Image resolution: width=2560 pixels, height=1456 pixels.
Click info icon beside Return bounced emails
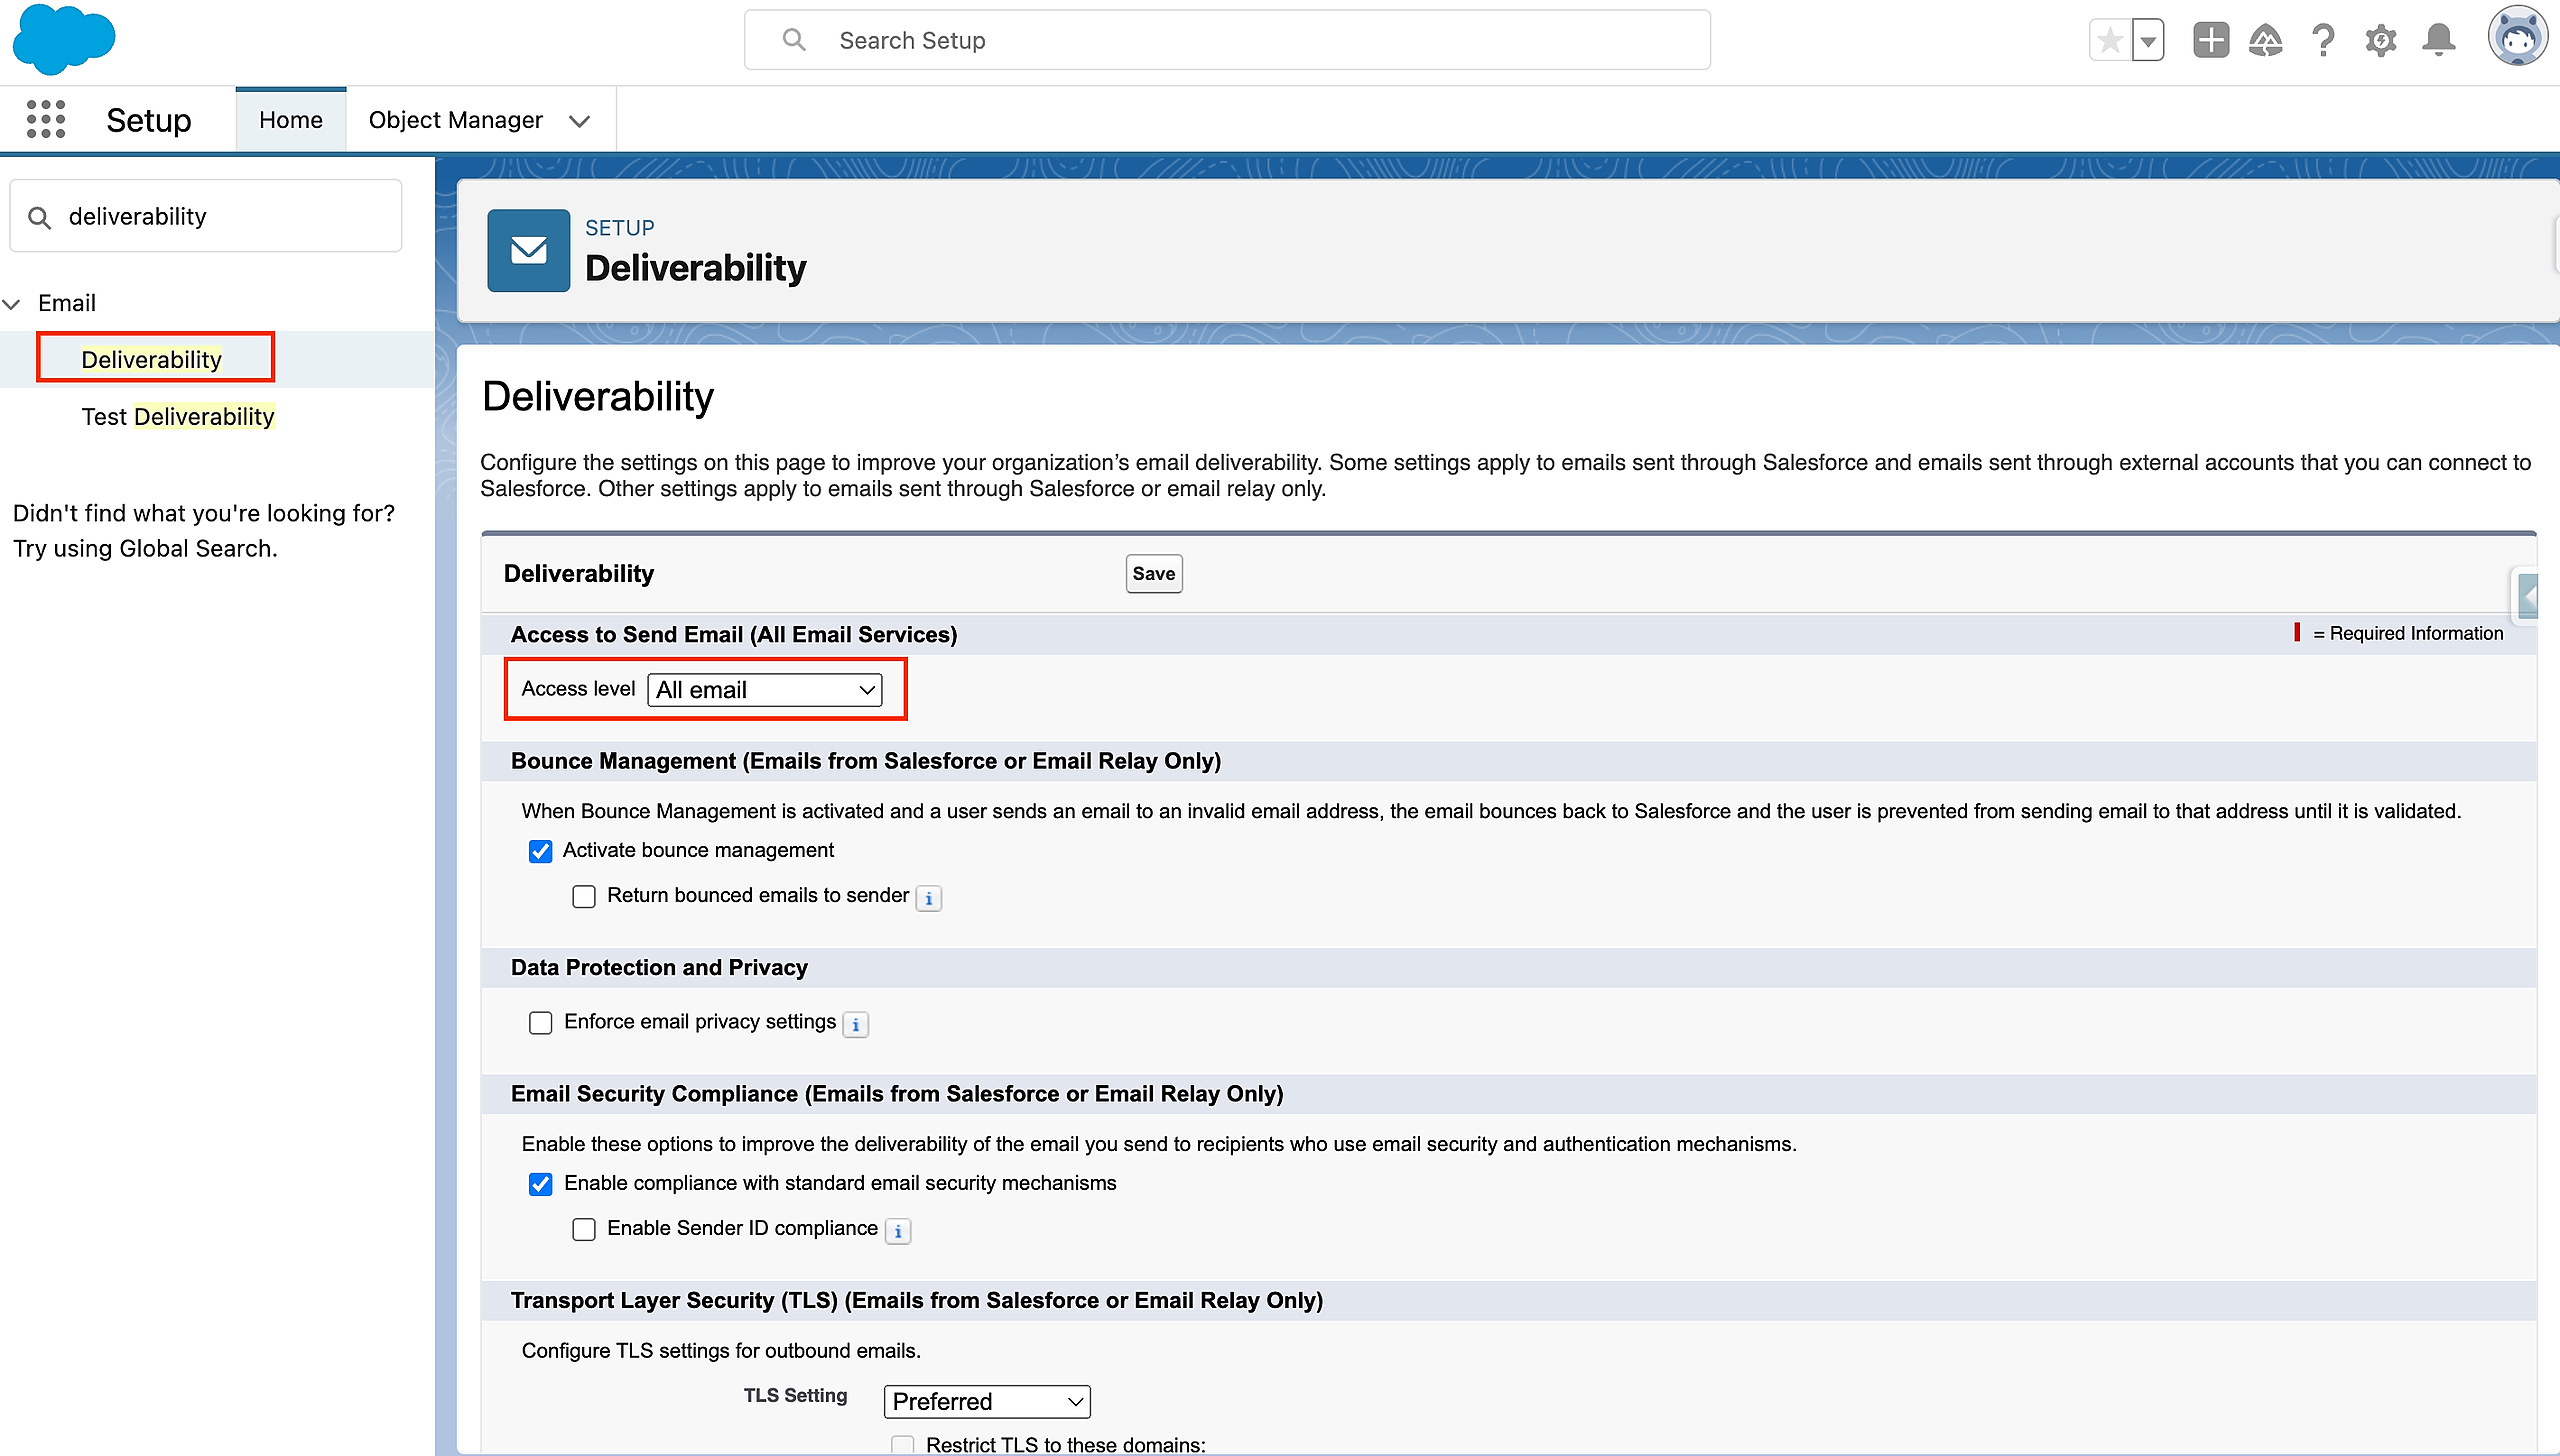(x=929, y=898)
